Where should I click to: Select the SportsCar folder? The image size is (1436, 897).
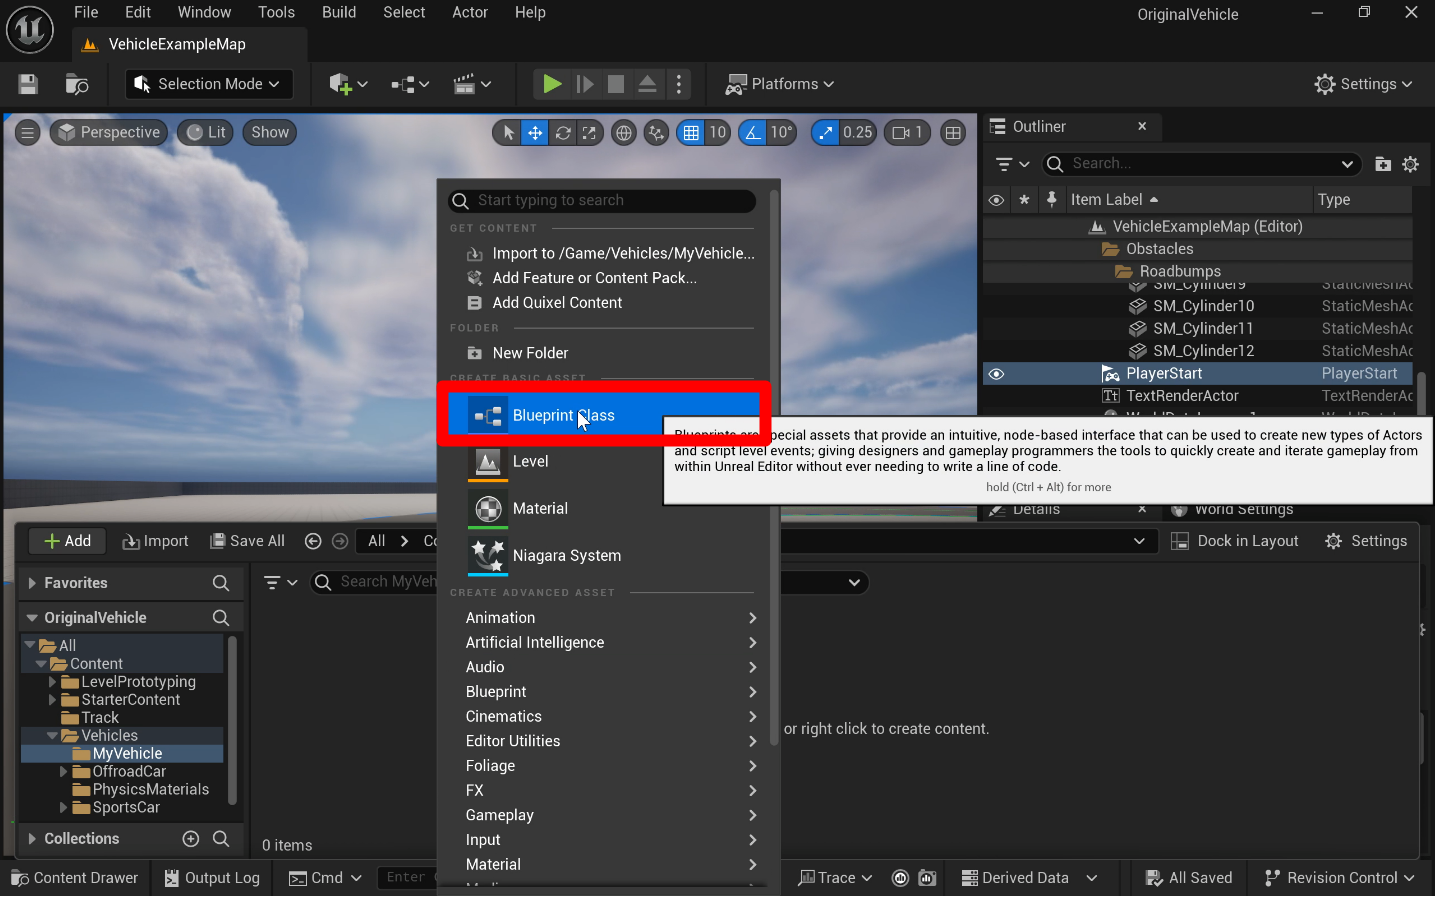[x=125, y=808]
